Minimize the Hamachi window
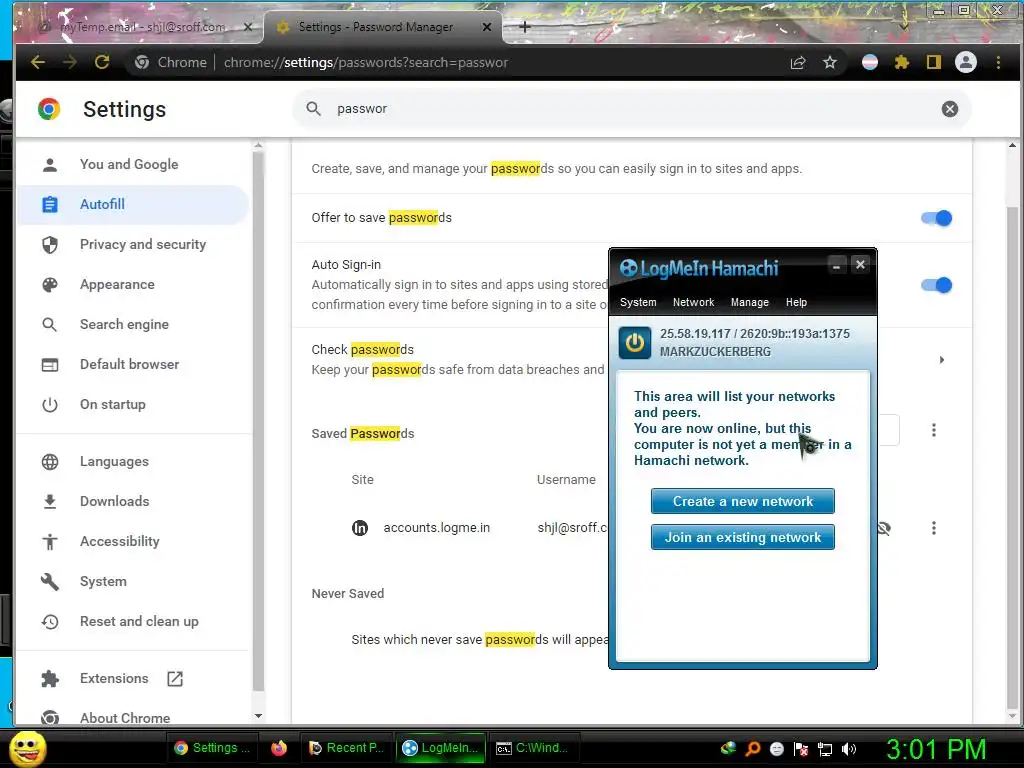The image size is (1024, 768). [x=837, y=265]
